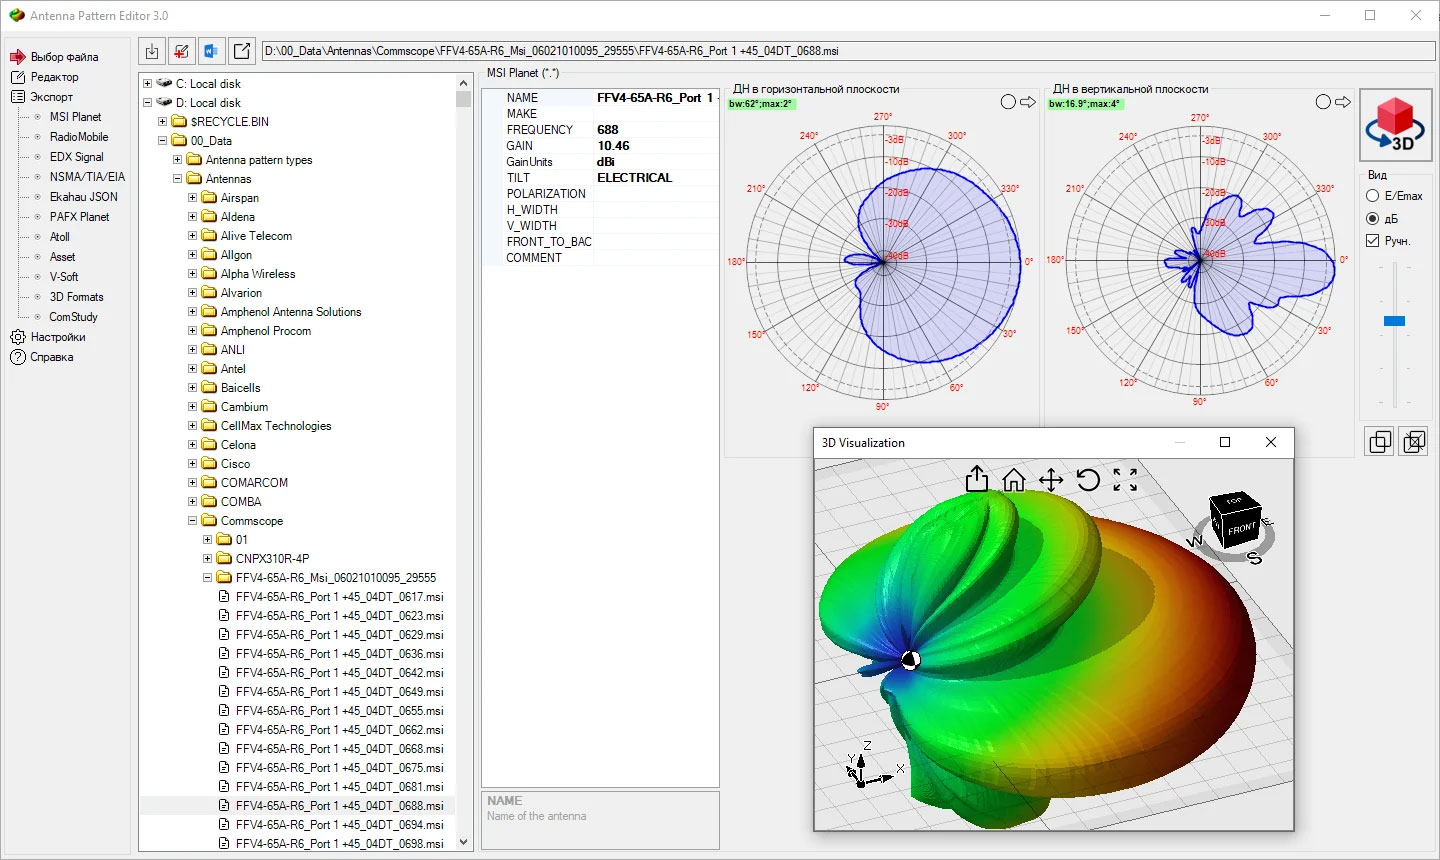Image resolution: width=1440 pixels, height=860 pixels.
Task: Click the home view icon in 3D window
Action: click(x=1013, y=481)
